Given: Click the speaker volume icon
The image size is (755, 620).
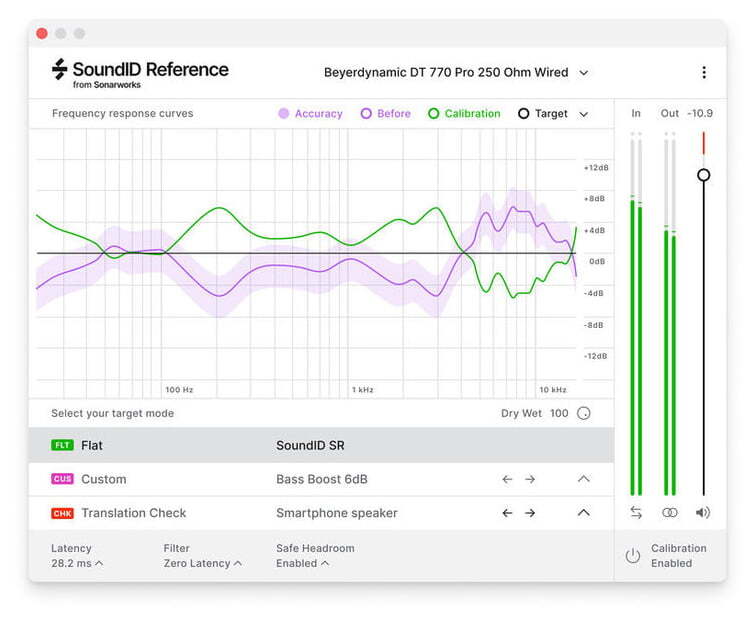Looking at the screenshot, I should pos(703,513).
